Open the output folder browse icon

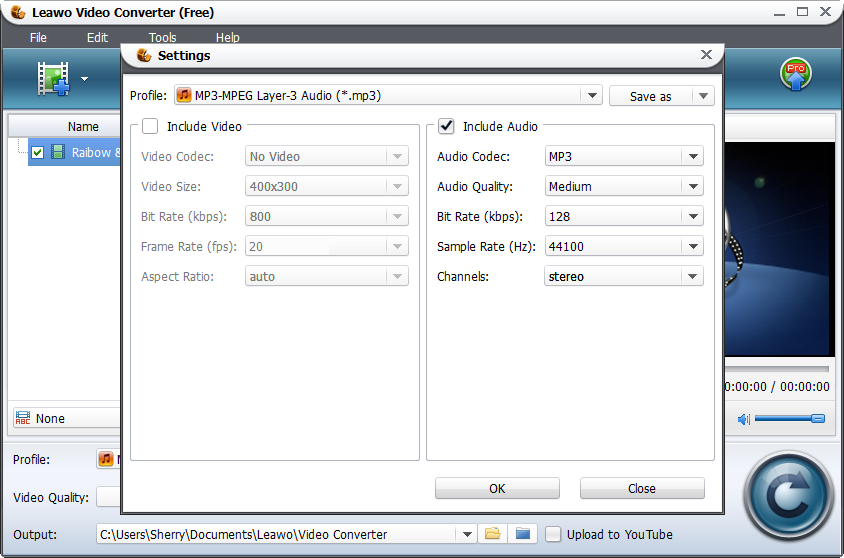tap(493, 534)
